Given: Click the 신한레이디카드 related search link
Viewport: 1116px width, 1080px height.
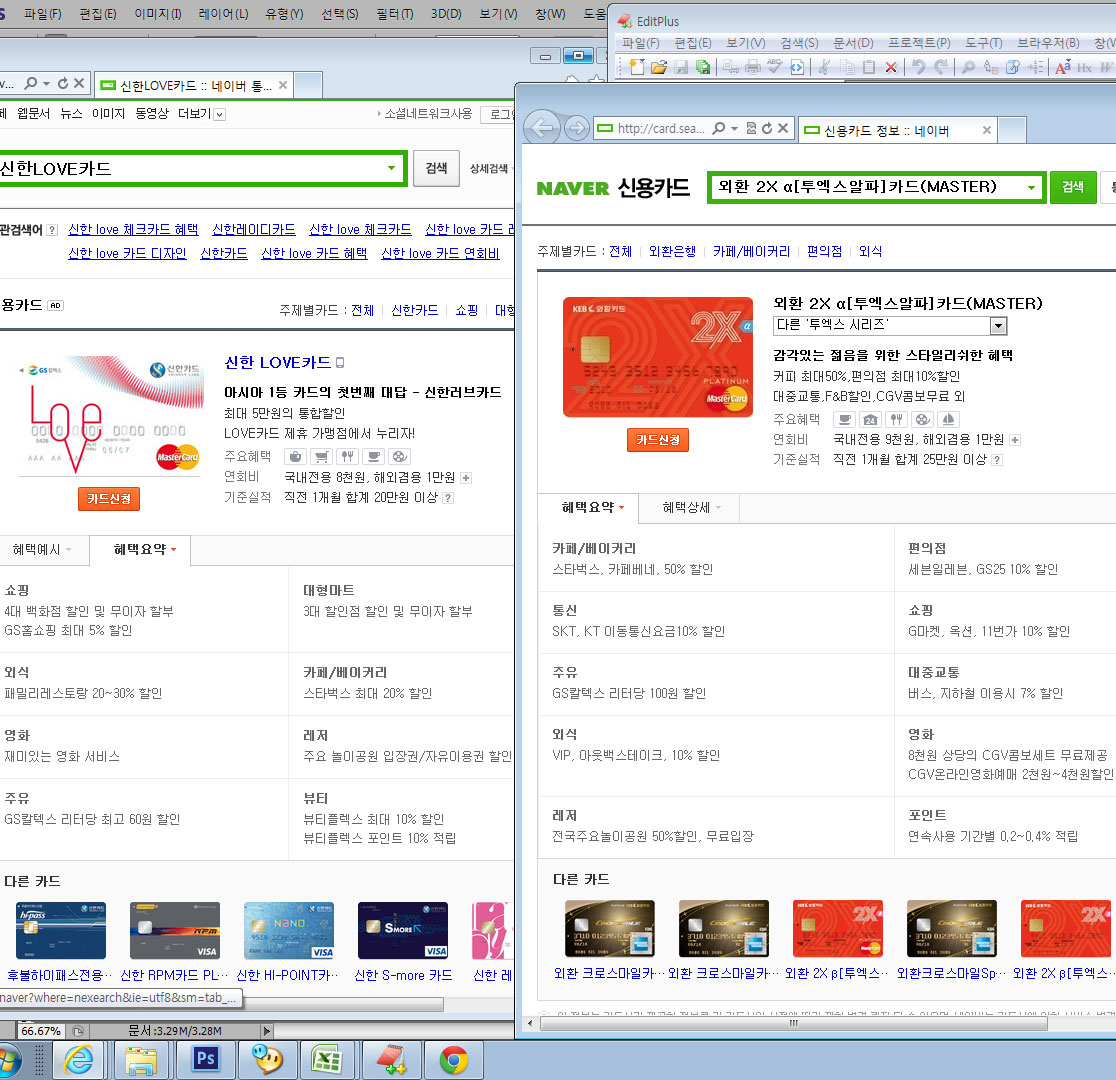Looking at the screenshot, I should coord(253,230).
